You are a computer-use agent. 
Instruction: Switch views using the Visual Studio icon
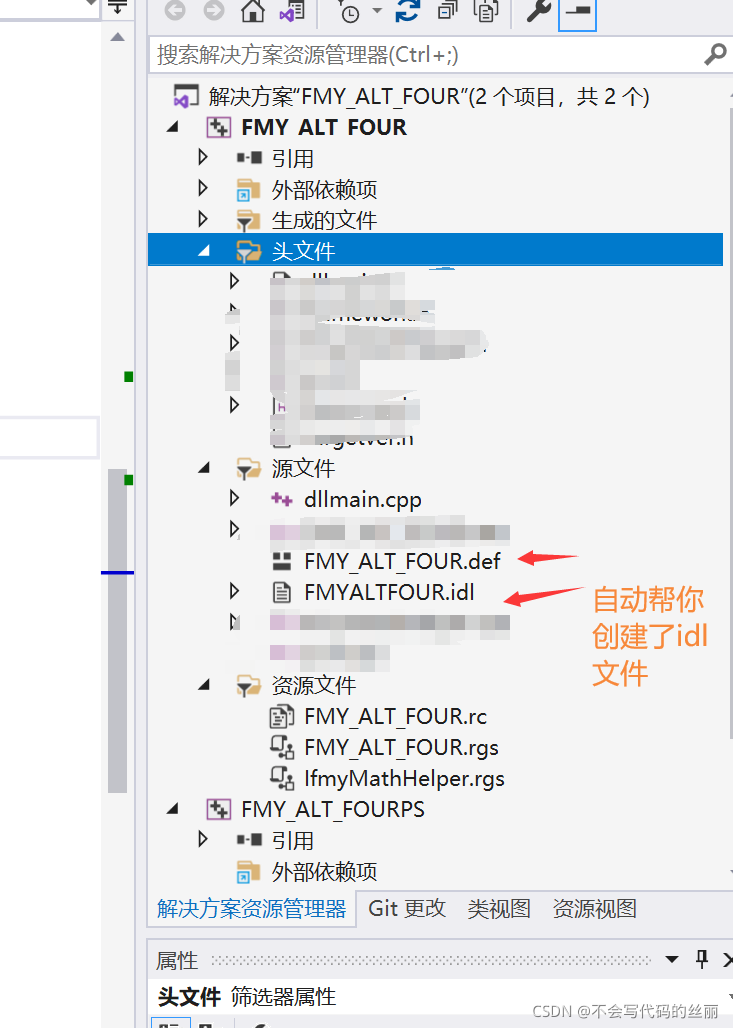point(292,11)
